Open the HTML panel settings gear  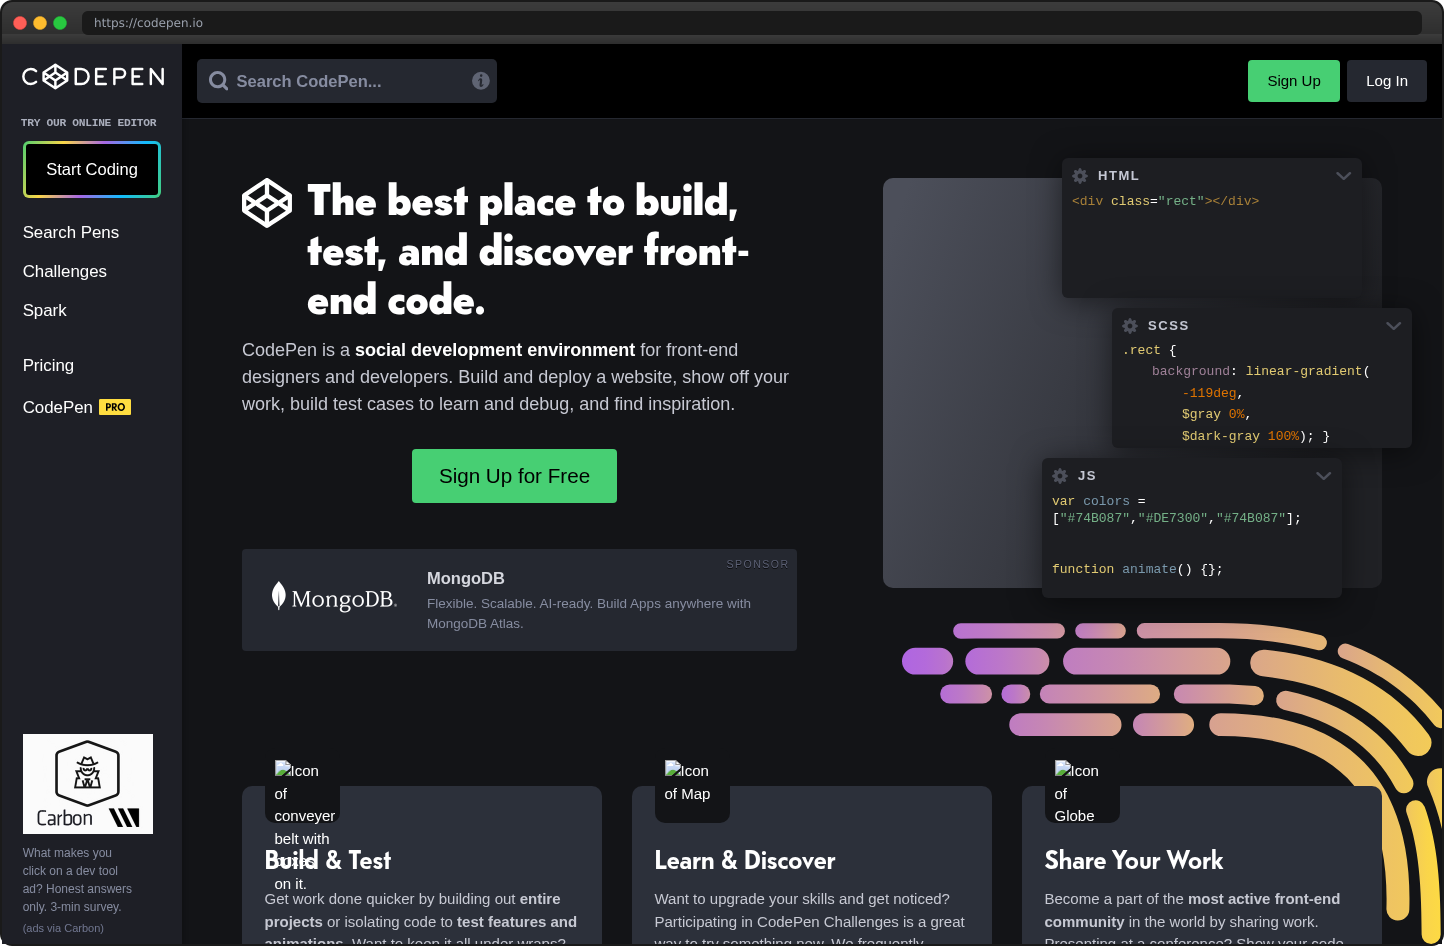pyautogui.click(x=1080, y=175)
